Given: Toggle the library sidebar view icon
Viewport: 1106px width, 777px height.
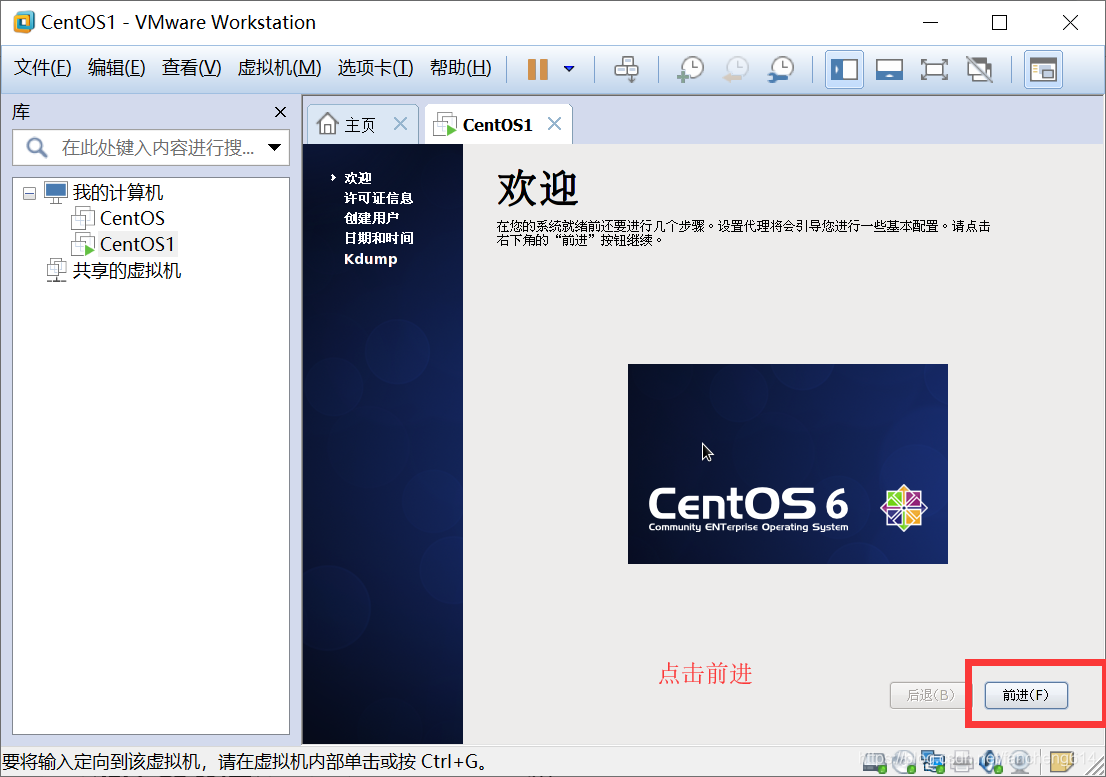Looking at the screenshot, I should point(844,69).
